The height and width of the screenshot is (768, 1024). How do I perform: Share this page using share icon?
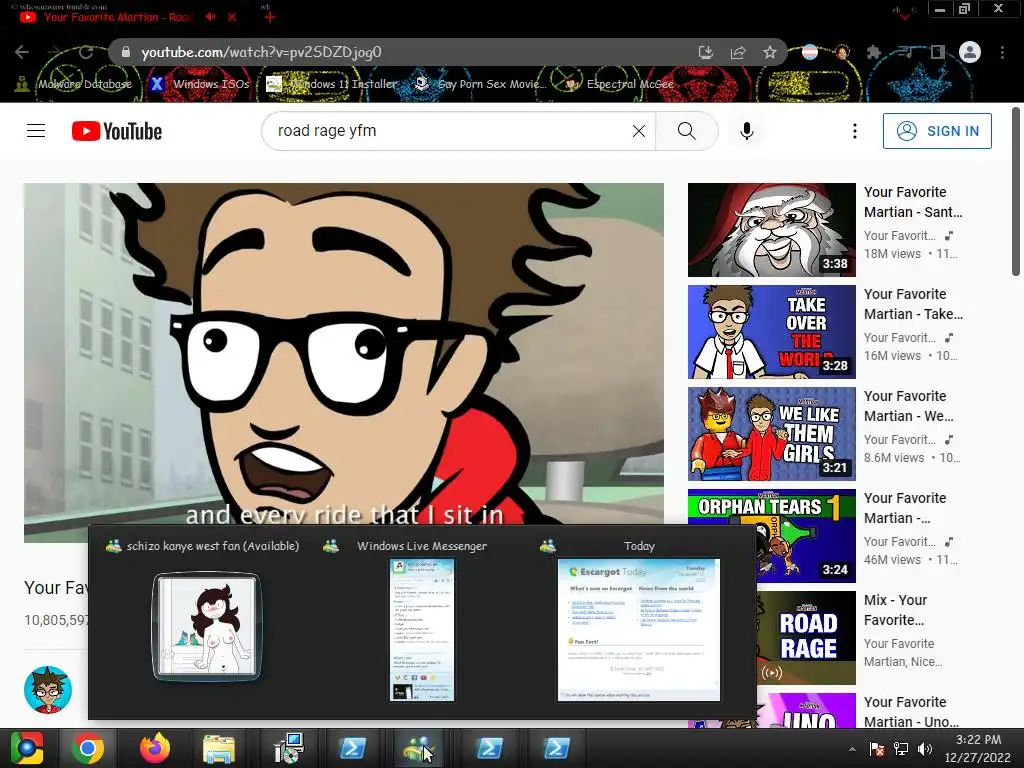tap(738, 52)
